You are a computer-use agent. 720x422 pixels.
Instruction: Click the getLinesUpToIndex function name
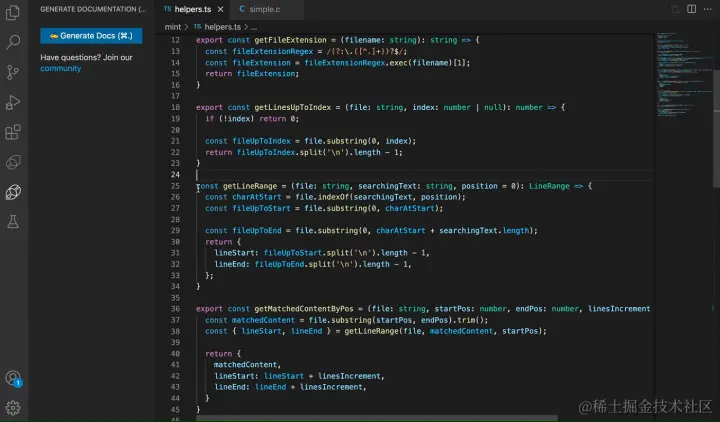coord(292,107)
